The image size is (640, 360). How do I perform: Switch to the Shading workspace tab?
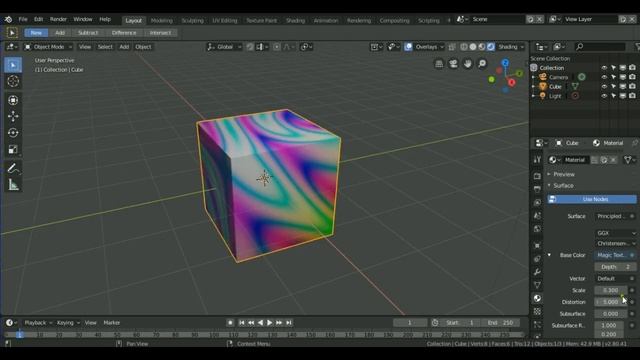click(295, 20)
